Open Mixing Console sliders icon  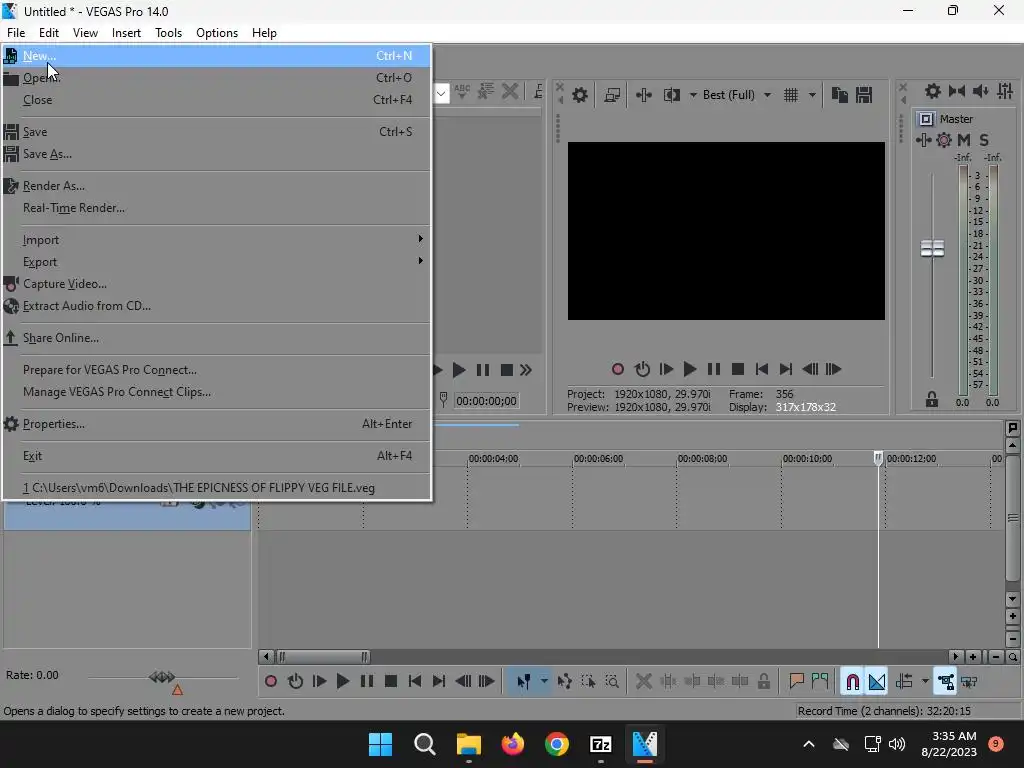coord(1005,91)
